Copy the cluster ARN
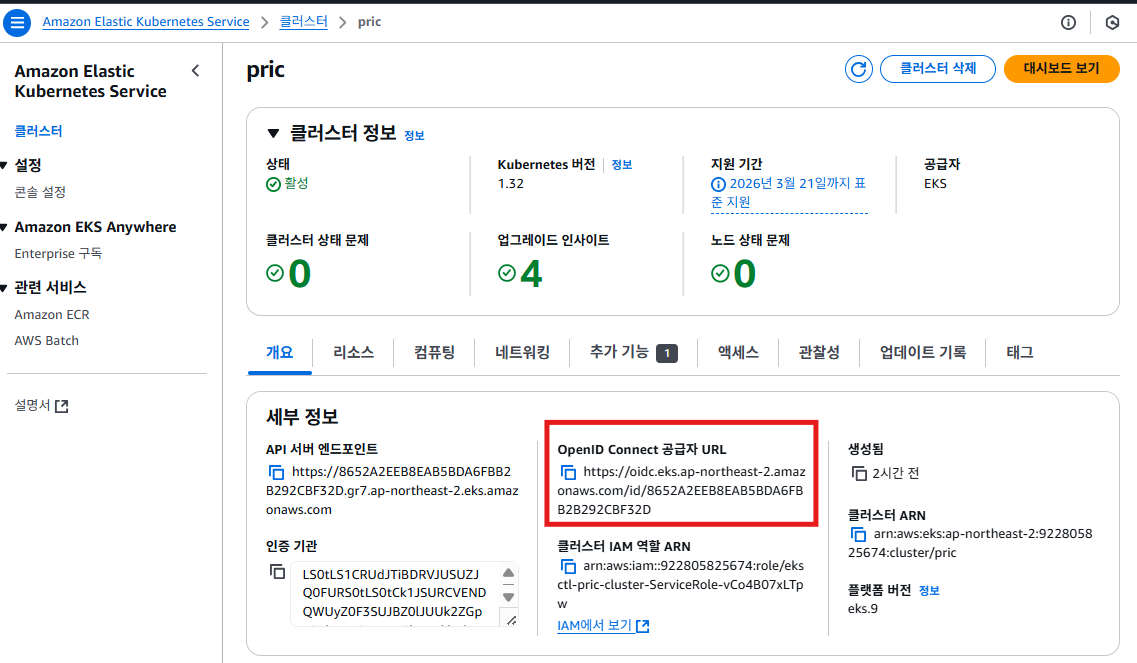The image size is (1137, 663). point(859,535)
